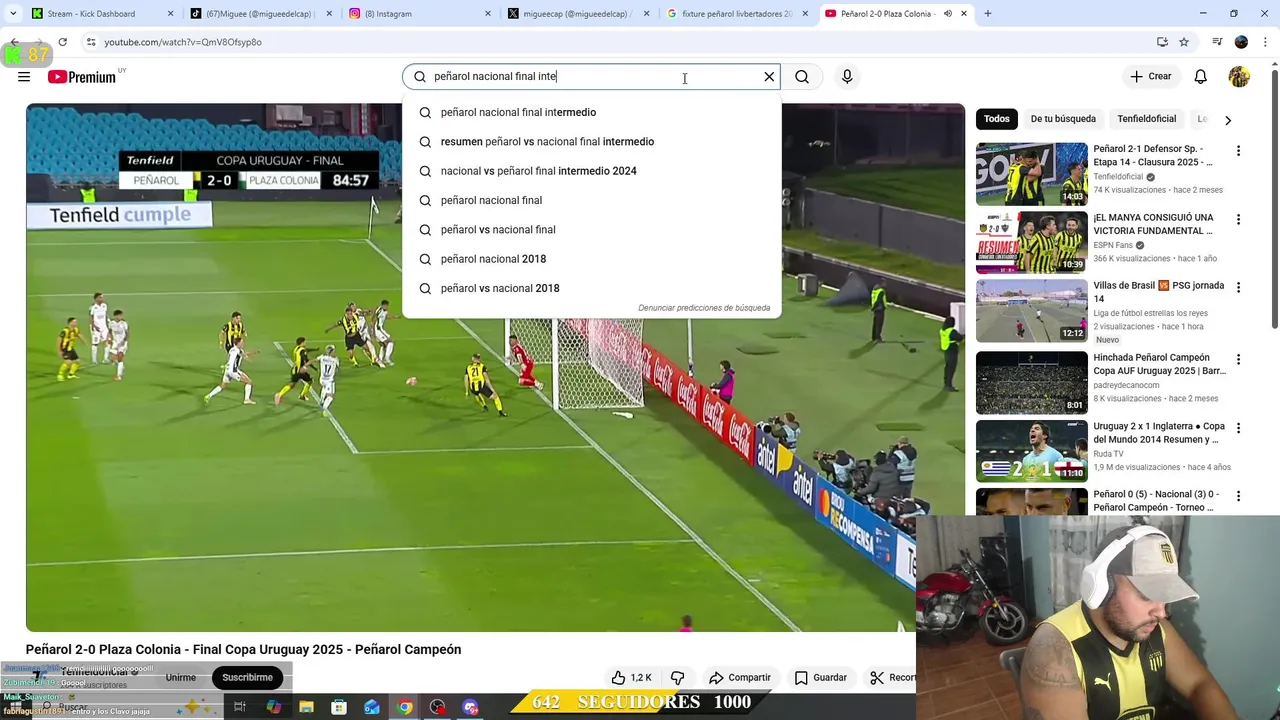This screenshot has height=720, width=1280.
Task: Open options menu for Peñarol 0 (5) Nacional video
Action: (1238, 496)
